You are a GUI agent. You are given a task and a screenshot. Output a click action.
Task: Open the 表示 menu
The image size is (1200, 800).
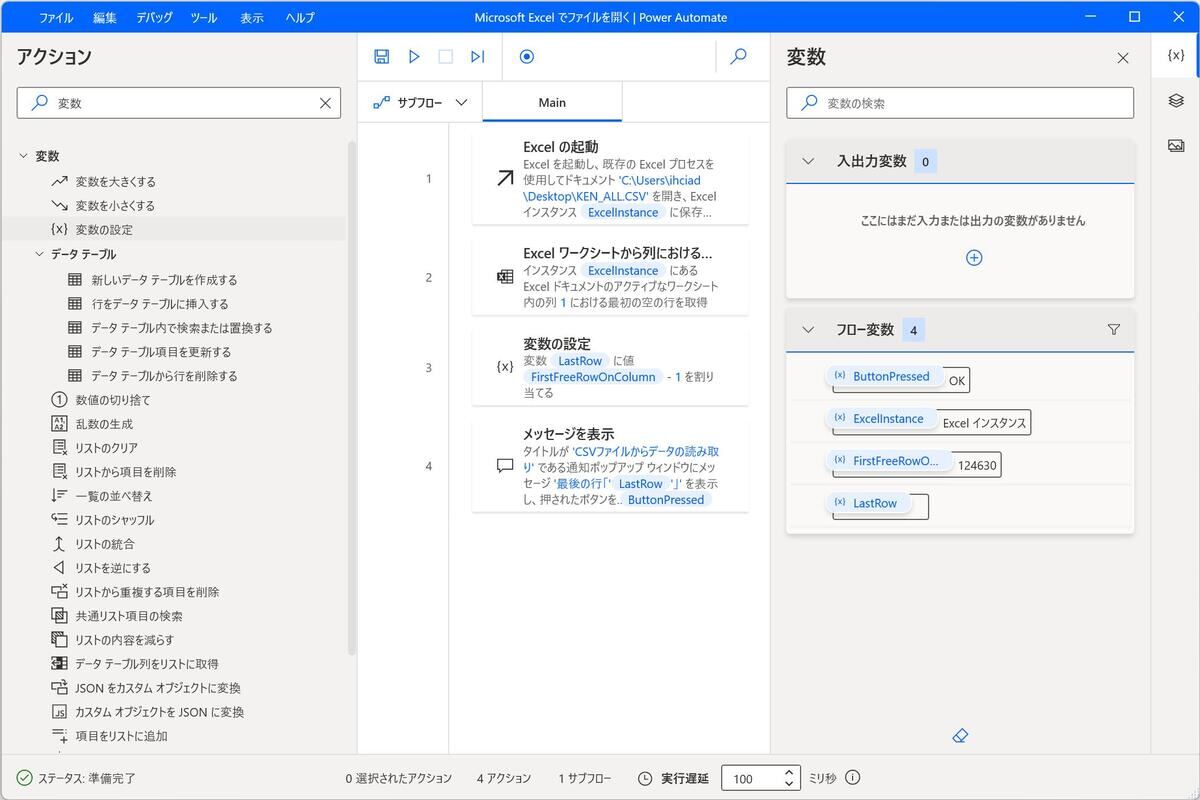click(252, 17)
